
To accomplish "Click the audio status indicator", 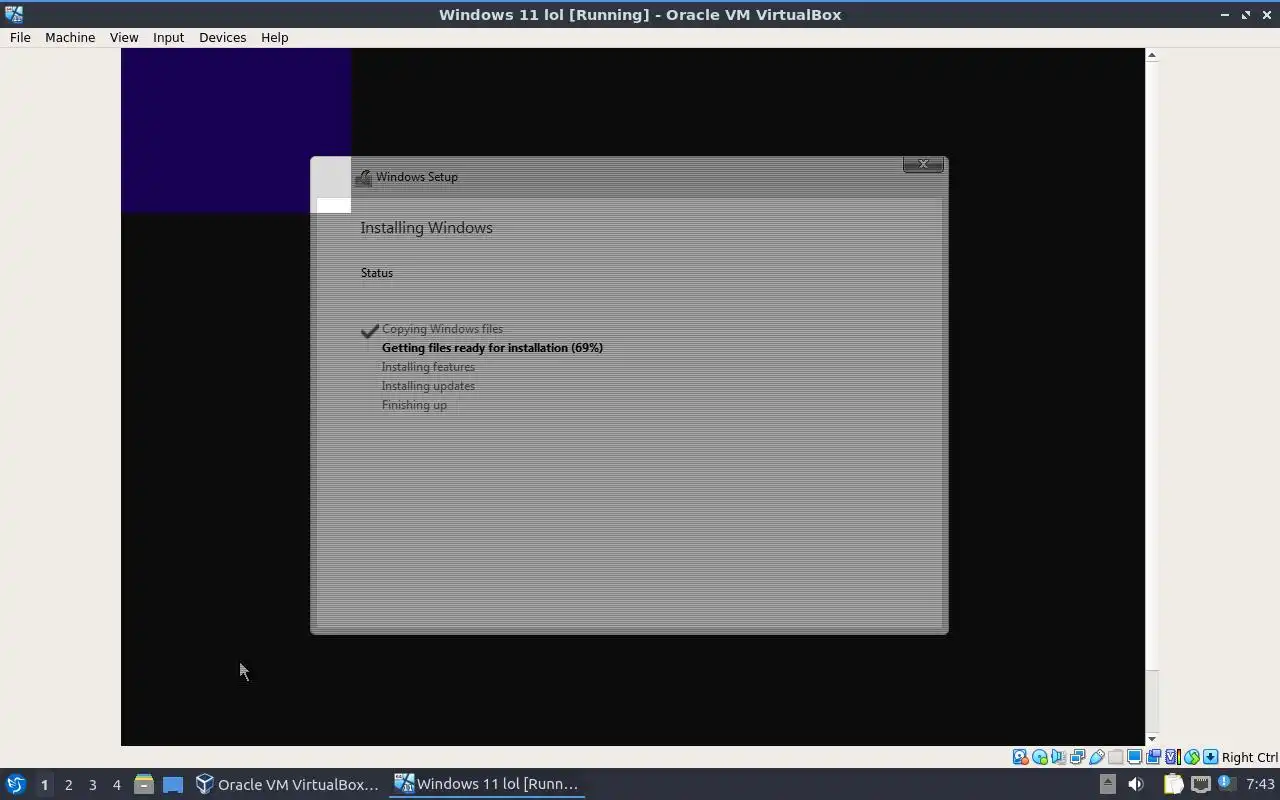I will [x=1059, y=757].
